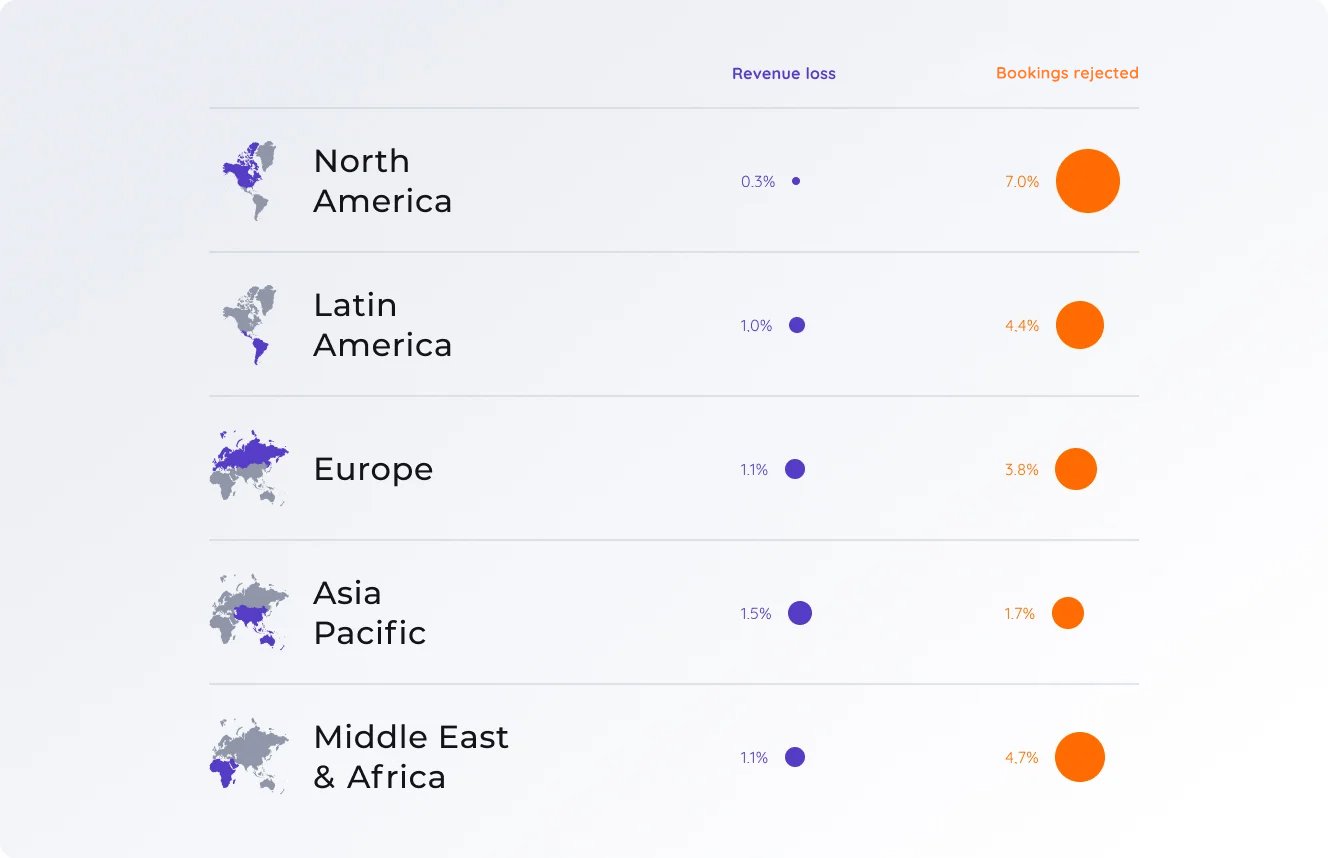Select Latin America's purple 1.0% dot
This screenshot has width=1328, height=858.
point(797,325)
